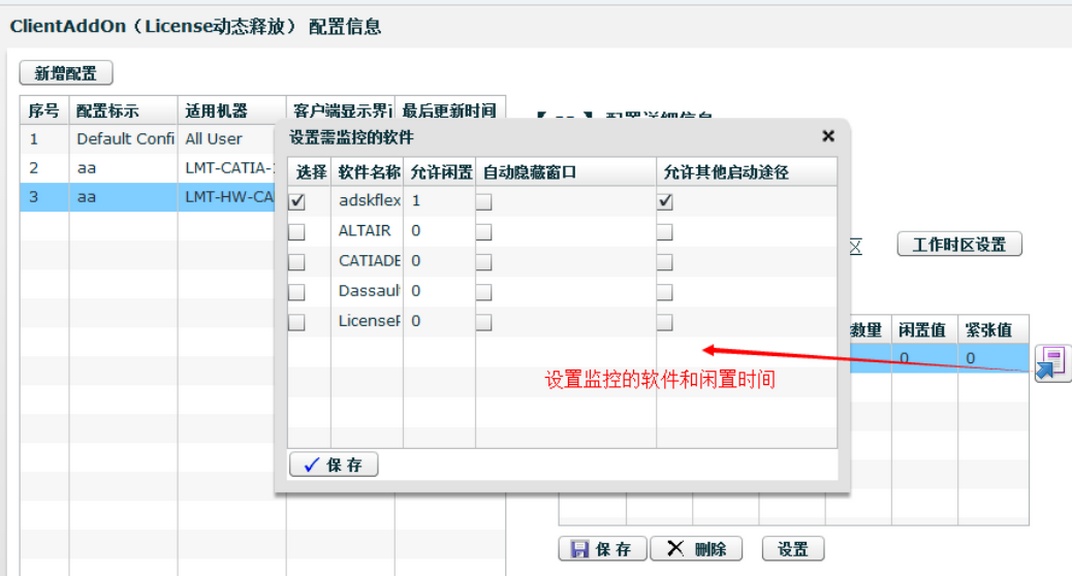1072x576 pixels.
Task: Uncheck 允许其他启动途径 for adskflex
Action: [x=665, y=201]
